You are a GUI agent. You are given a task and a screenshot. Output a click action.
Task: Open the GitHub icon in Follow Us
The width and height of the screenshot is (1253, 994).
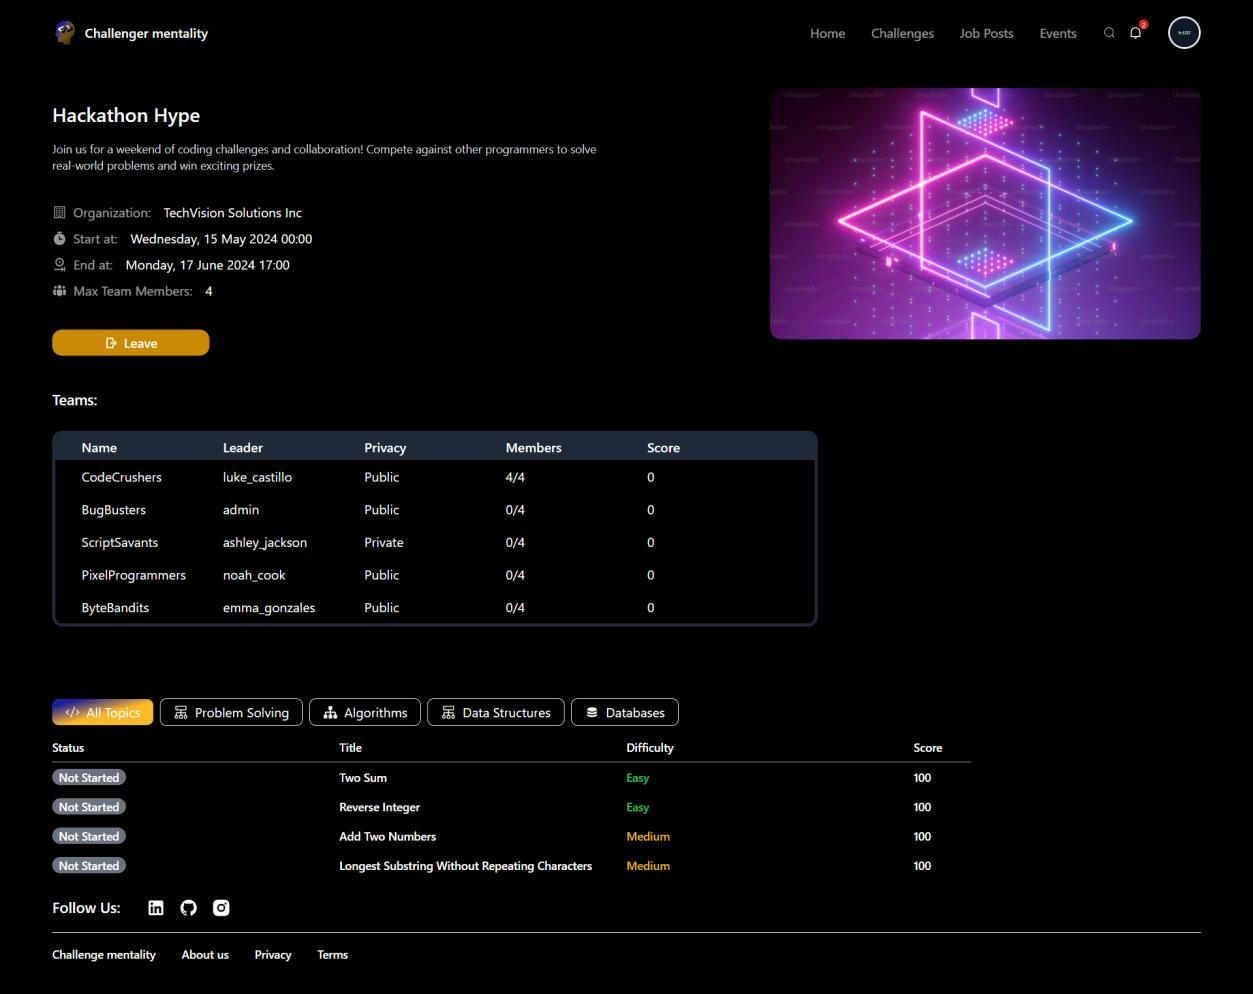tap(188, 908)
